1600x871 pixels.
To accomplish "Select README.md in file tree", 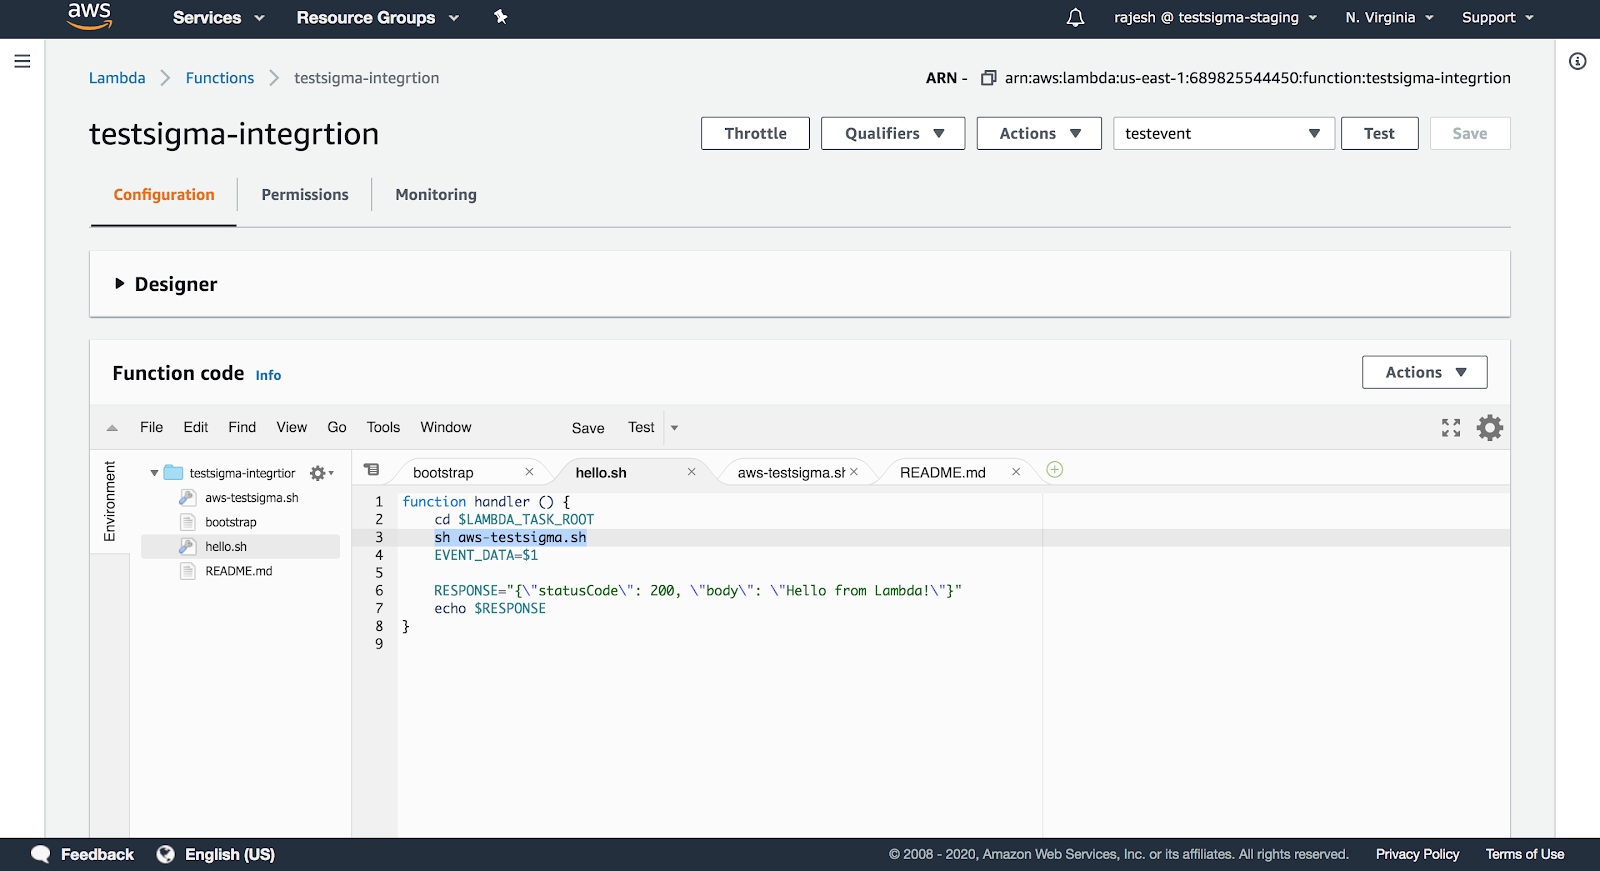I will (x=240, y=571).
